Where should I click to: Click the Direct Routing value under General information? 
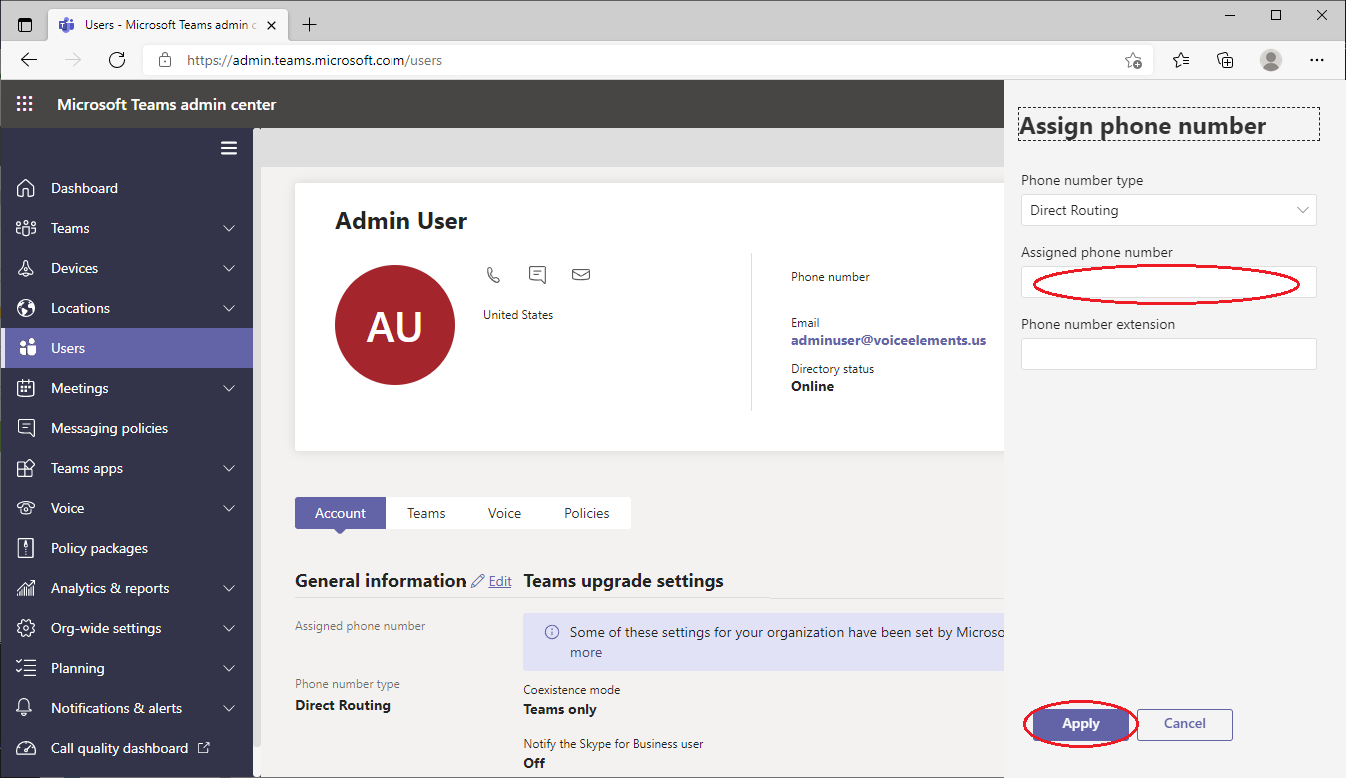tap(343, 705)
